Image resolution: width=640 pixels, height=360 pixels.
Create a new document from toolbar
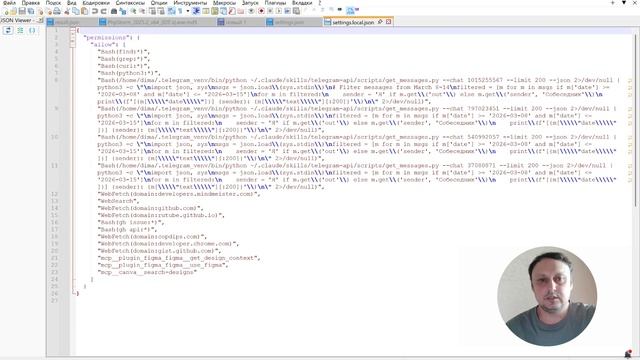pyautogui.click(x=6, y=11)
